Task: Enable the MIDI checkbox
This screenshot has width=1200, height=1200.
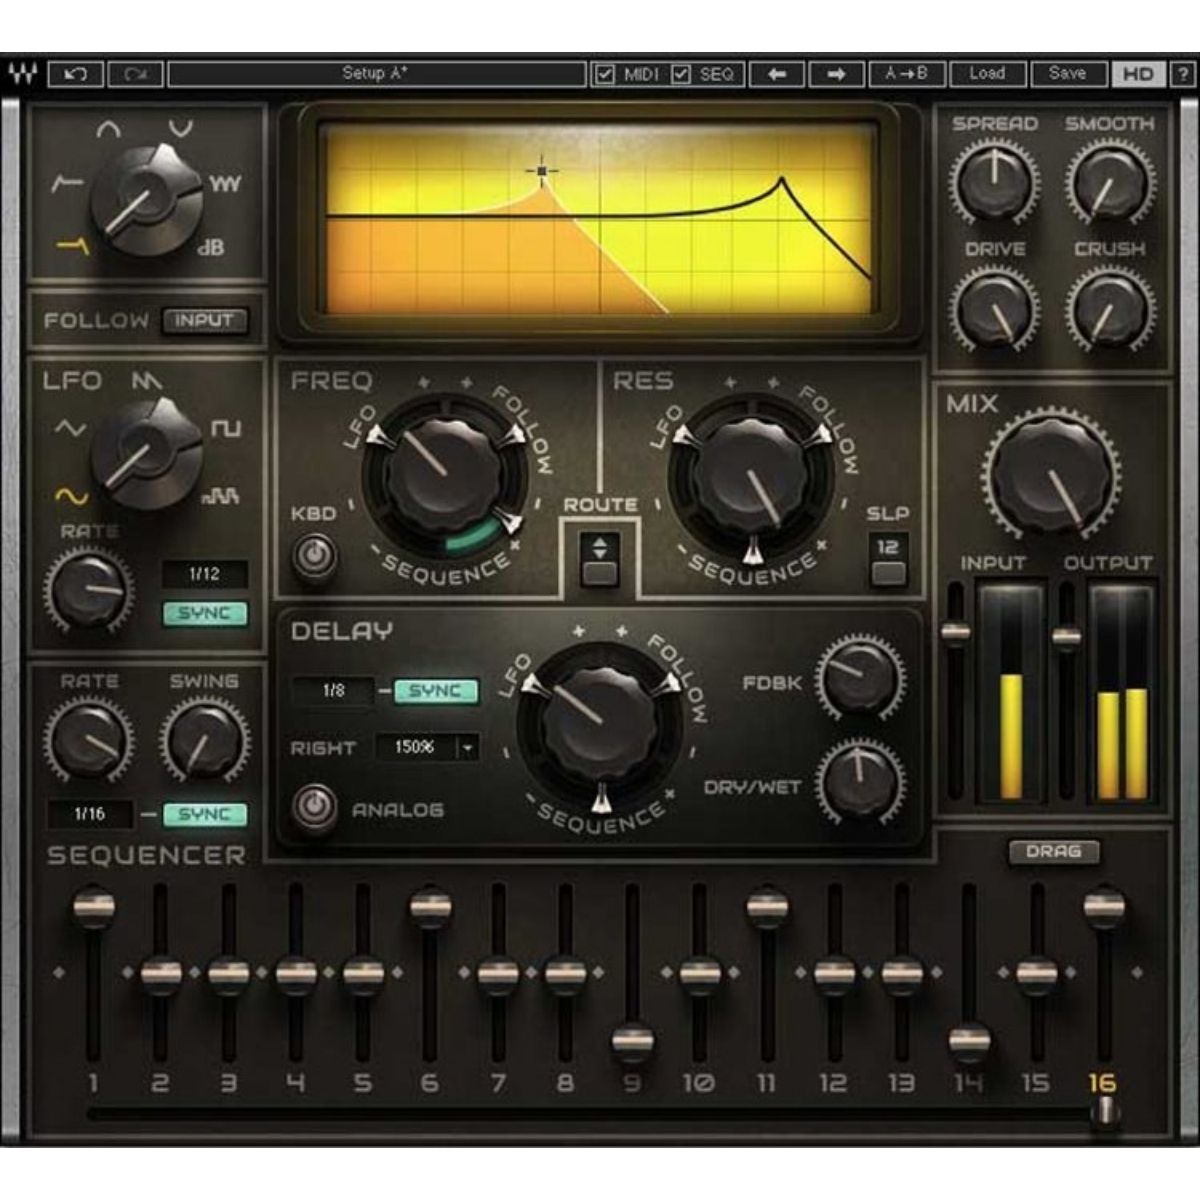Action: point(603,73)
